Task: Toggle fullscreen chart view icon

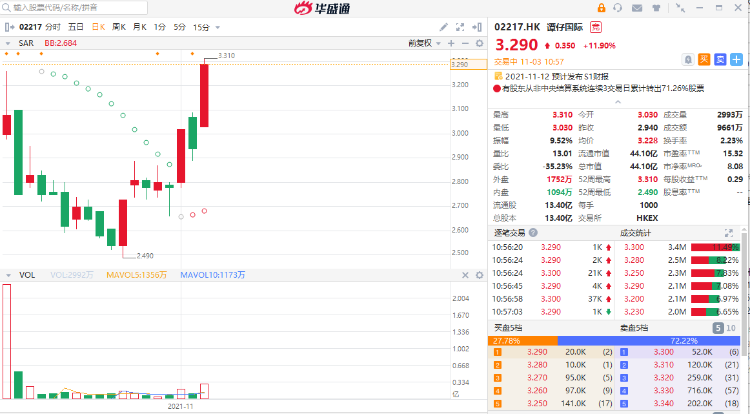Action: point(460,27)
